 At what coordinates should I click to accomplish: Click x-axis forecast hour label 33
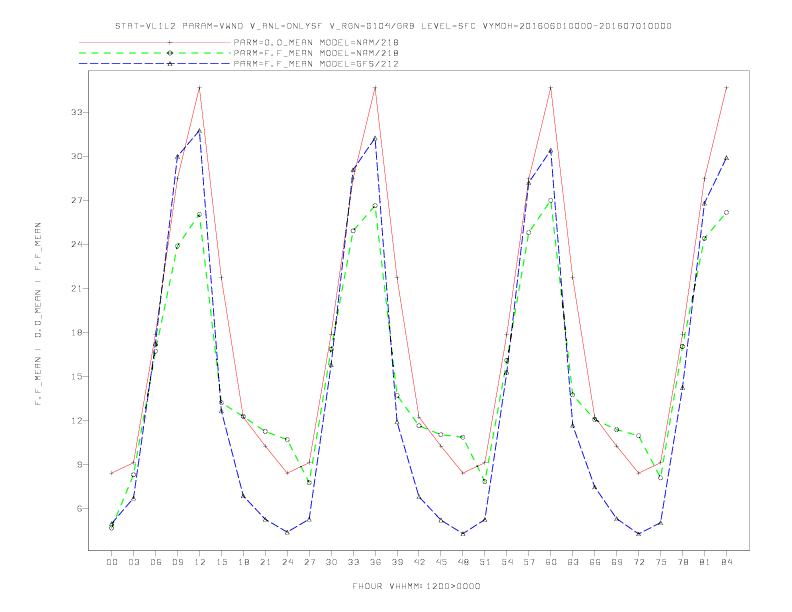[353, 562]
